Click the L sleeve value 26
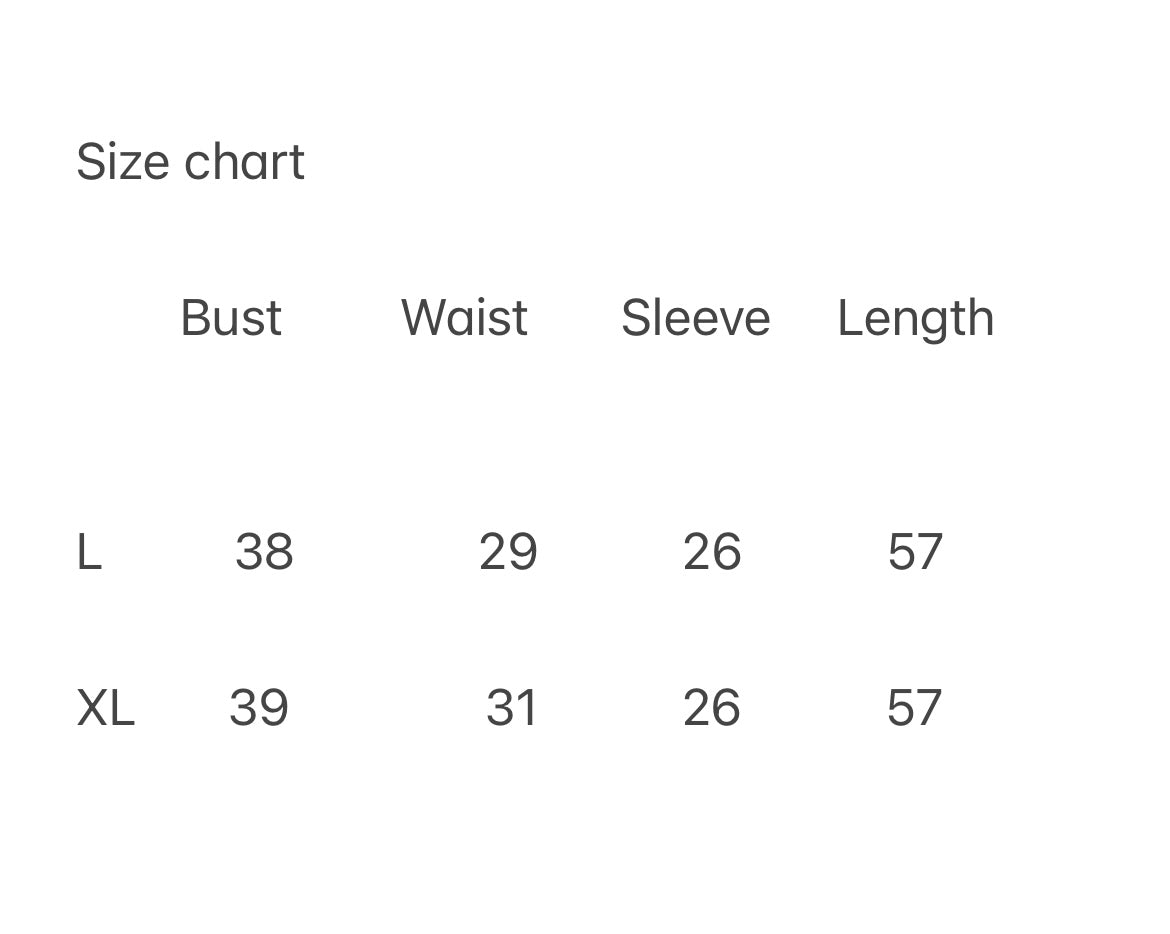 click(x=712, y=552)
